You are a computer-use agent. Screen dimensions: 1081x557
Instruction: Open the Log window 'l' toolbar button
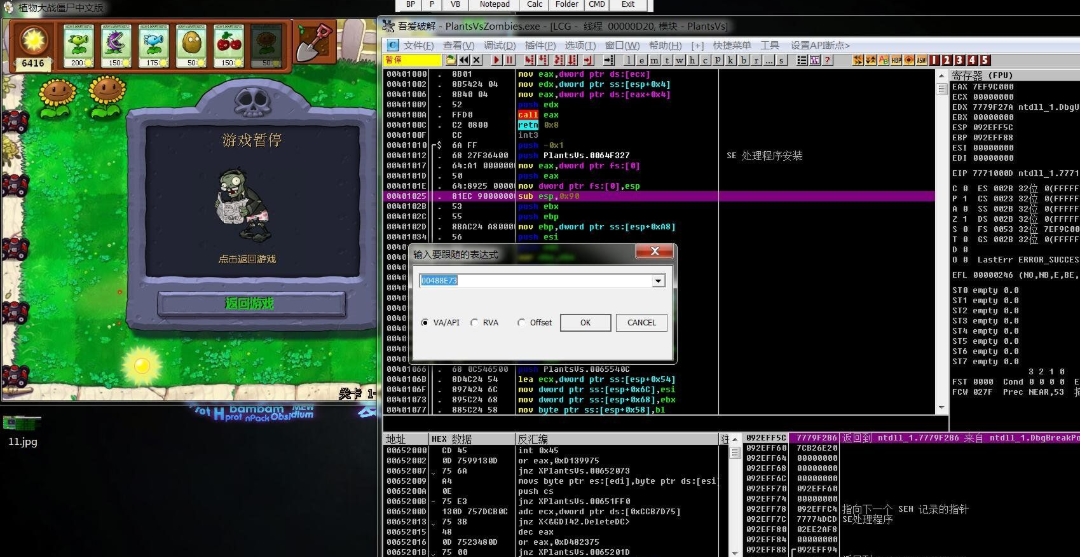[629, 60]
